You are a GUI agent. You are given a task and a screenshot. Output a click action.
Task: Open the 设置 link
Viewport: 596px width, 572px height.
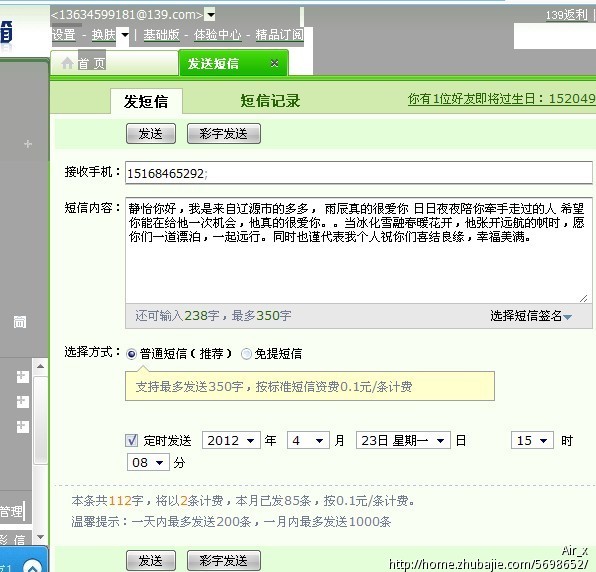(64, 35)
